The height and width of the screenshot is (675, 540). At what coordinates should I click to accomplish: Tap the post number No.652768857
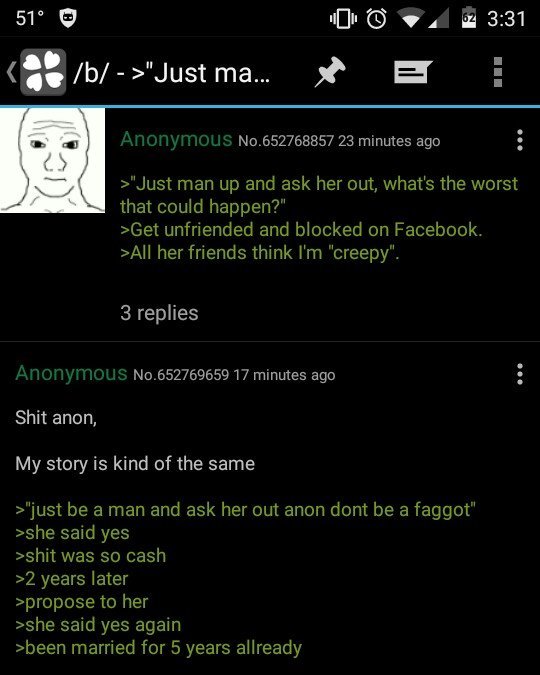[286, 141]
